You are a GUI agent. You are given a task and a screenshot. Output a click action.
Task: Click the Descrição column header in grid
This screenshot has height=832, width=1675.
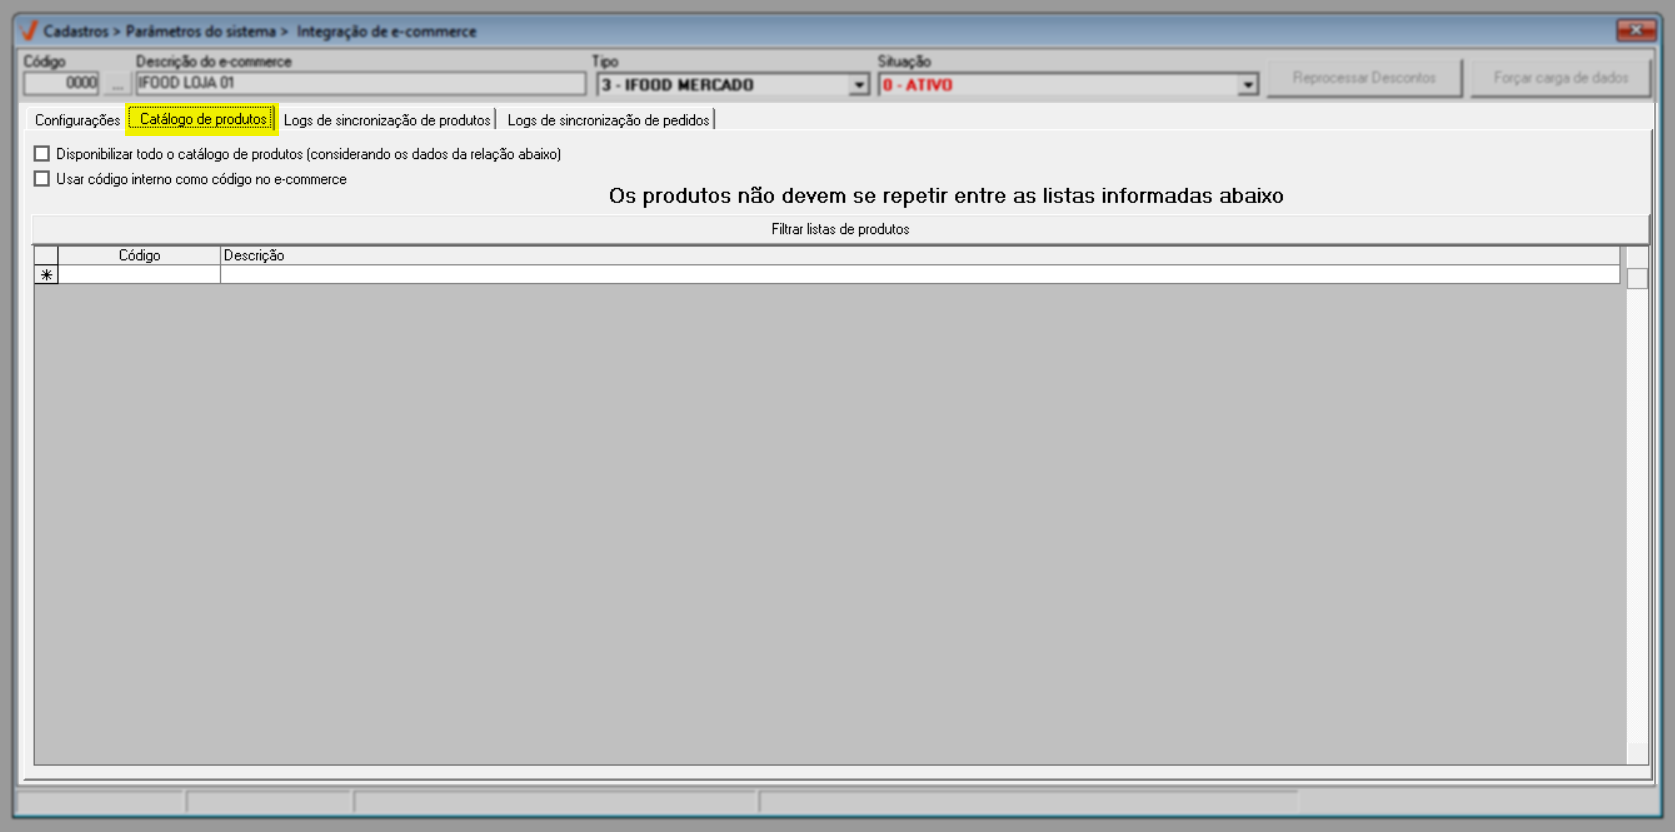pos(920,256)
